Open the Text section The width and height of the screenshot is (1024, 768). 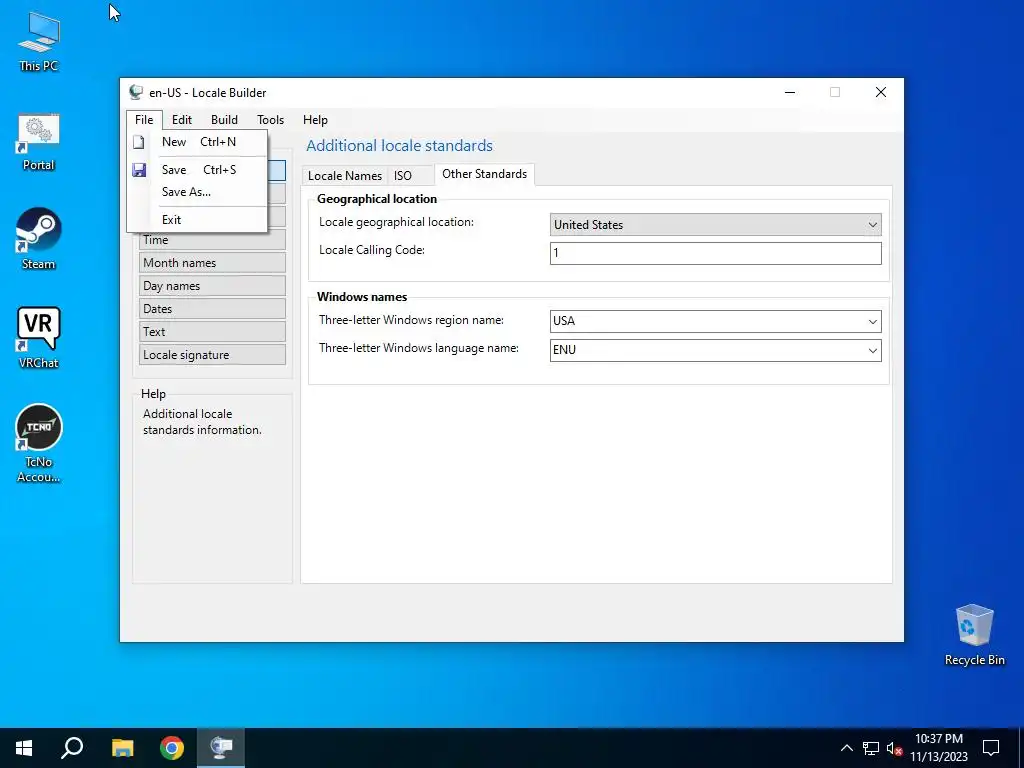212,331
